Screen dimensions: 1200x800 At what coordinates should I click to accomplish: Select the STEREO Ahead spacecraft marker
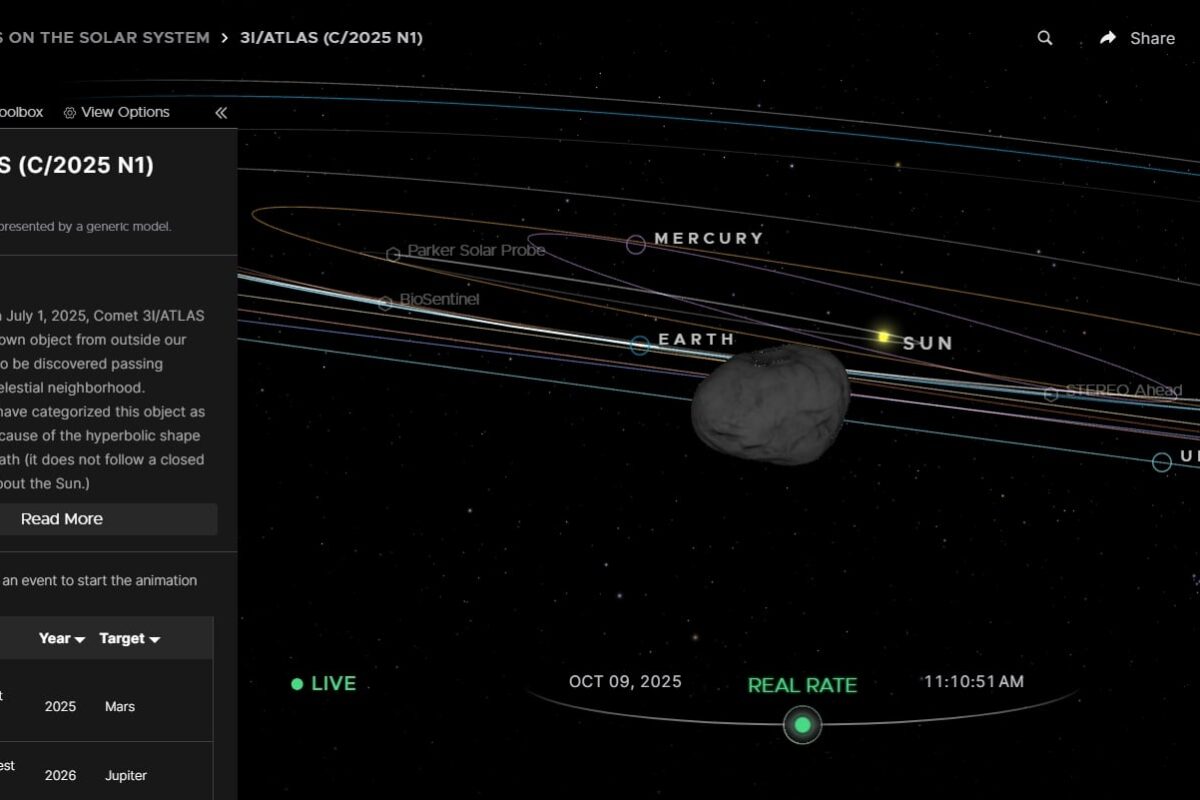coord(1050,392)
